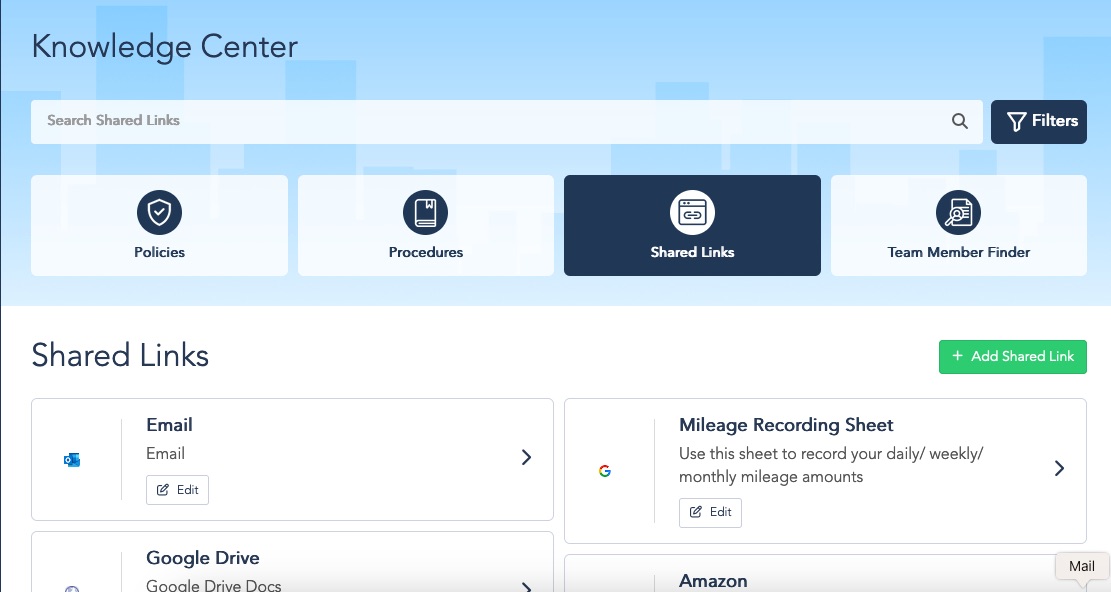Click the Mail tooltip label

tap(1081, 567)
